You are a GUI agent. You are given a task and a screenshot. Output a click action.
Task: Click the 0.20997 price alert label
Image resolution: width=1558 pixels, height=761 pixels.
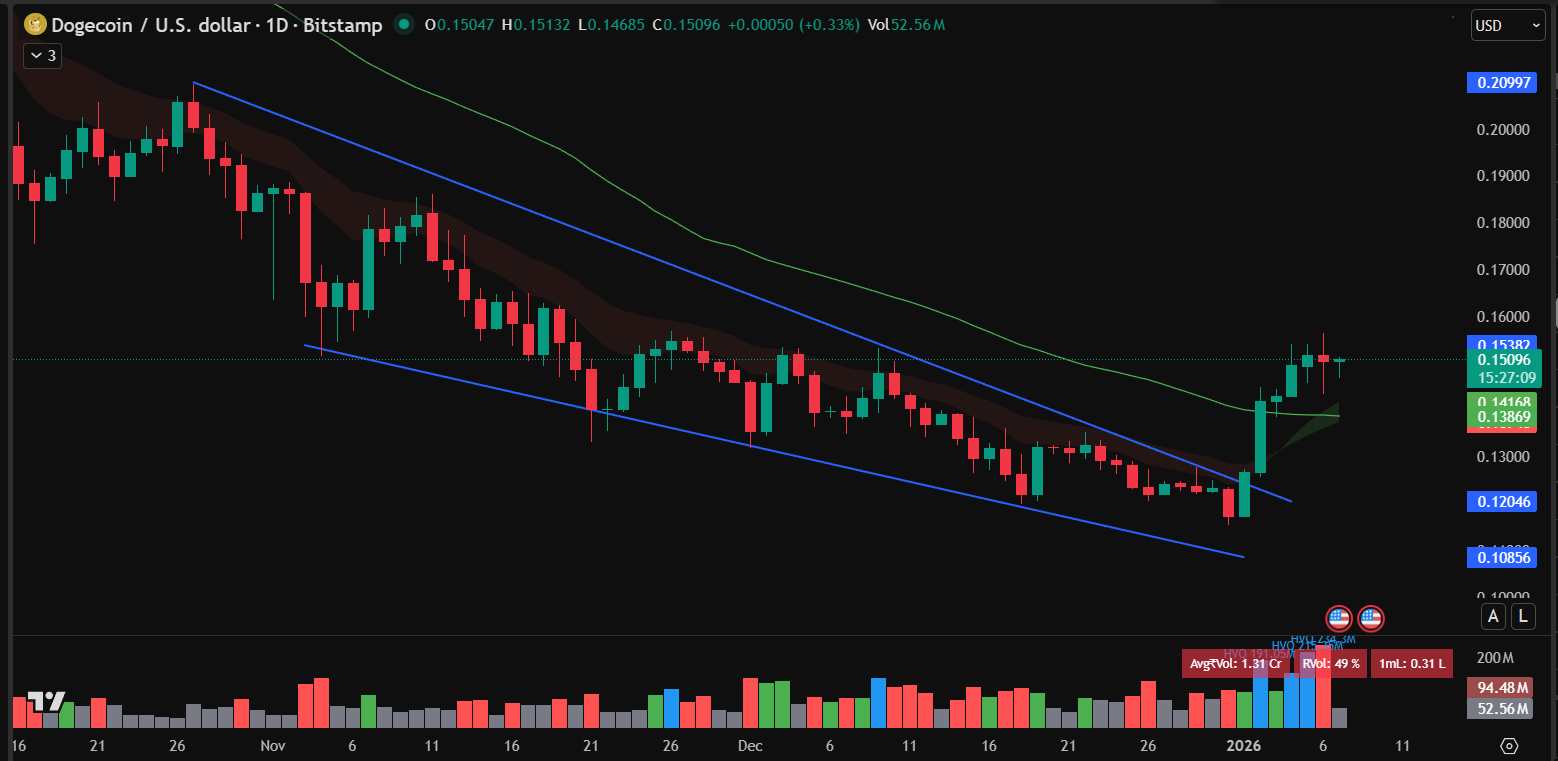pos(1501,82)
